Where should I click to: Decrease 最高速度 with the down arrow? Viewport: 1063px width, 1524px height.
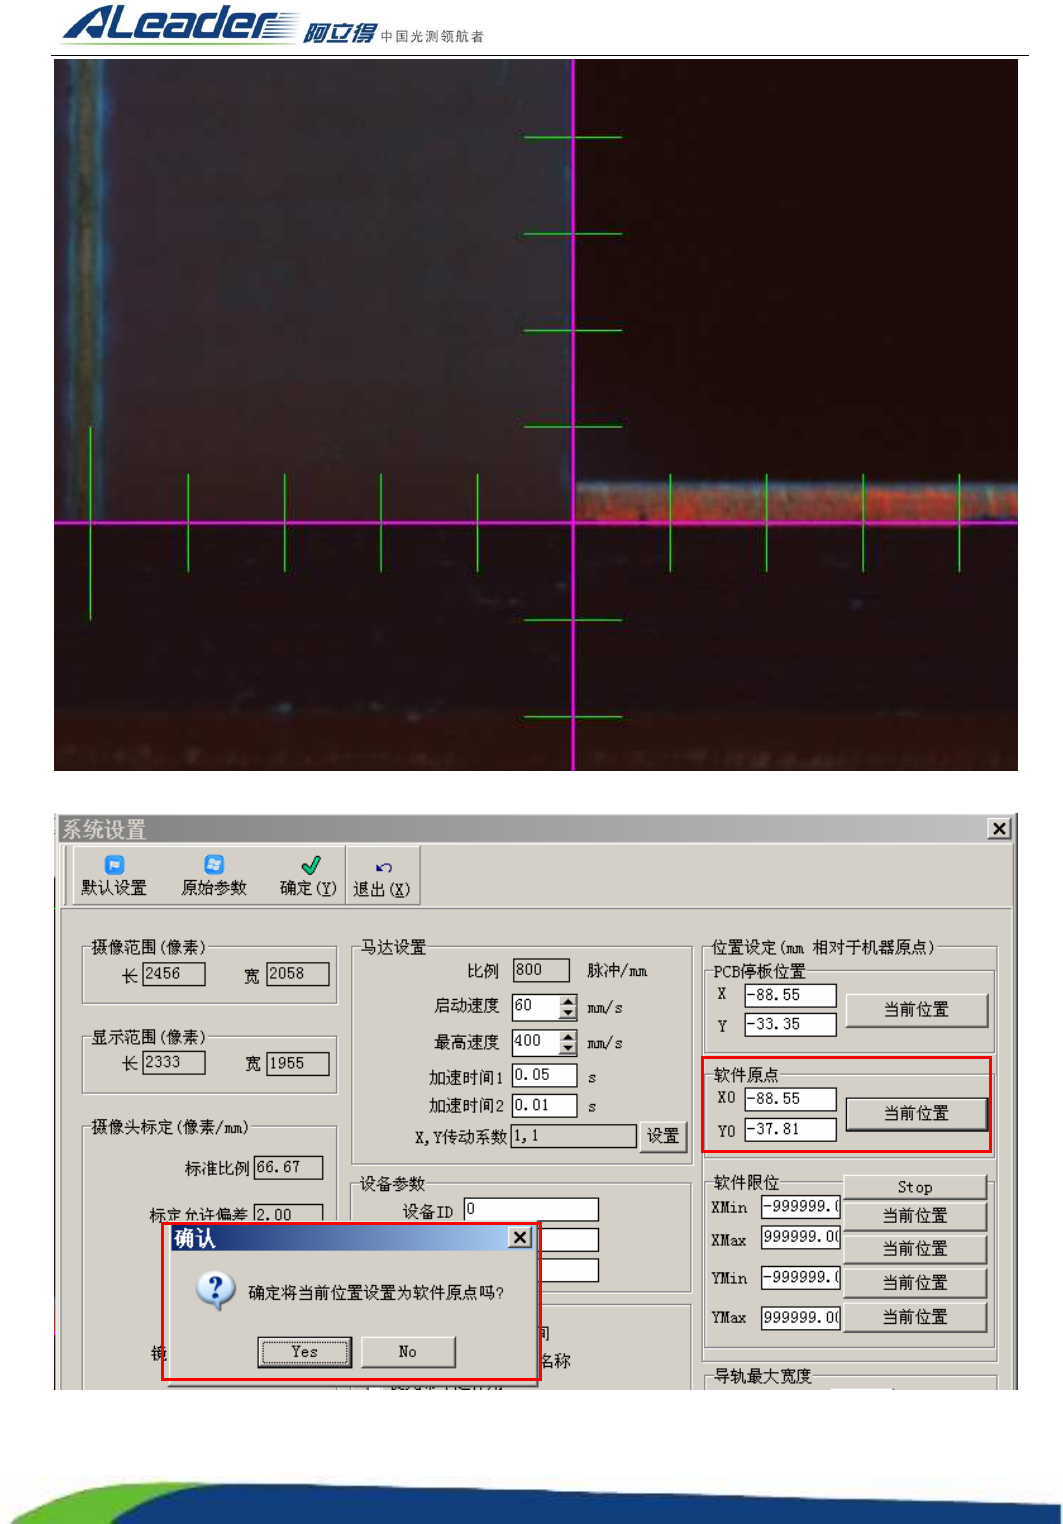click(568, 1049)
